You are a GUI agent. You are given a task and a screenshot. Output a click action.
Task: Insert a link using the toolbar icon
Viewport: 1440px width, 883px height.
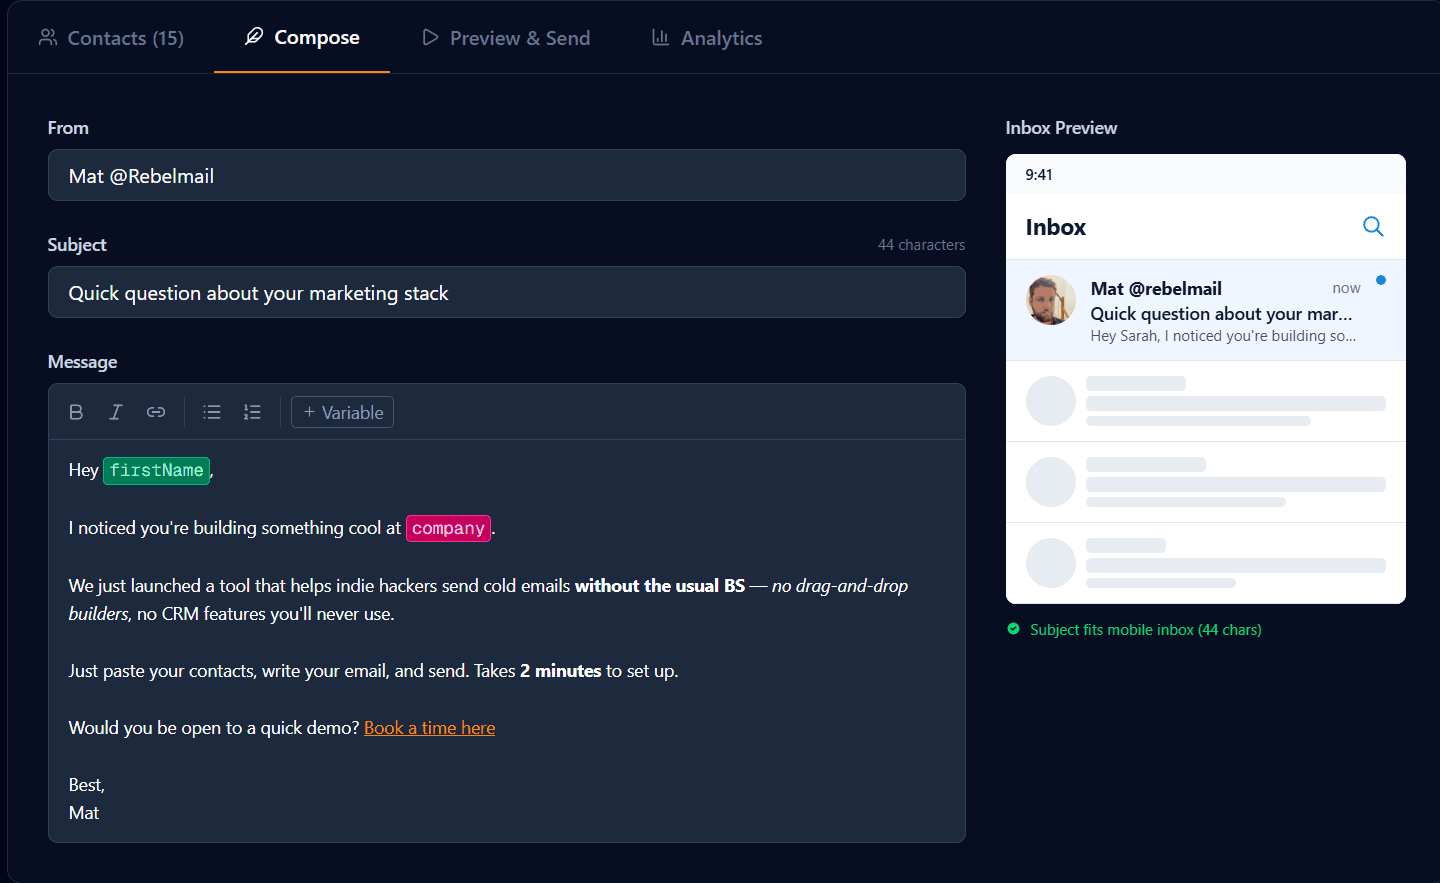coord(156,412)
